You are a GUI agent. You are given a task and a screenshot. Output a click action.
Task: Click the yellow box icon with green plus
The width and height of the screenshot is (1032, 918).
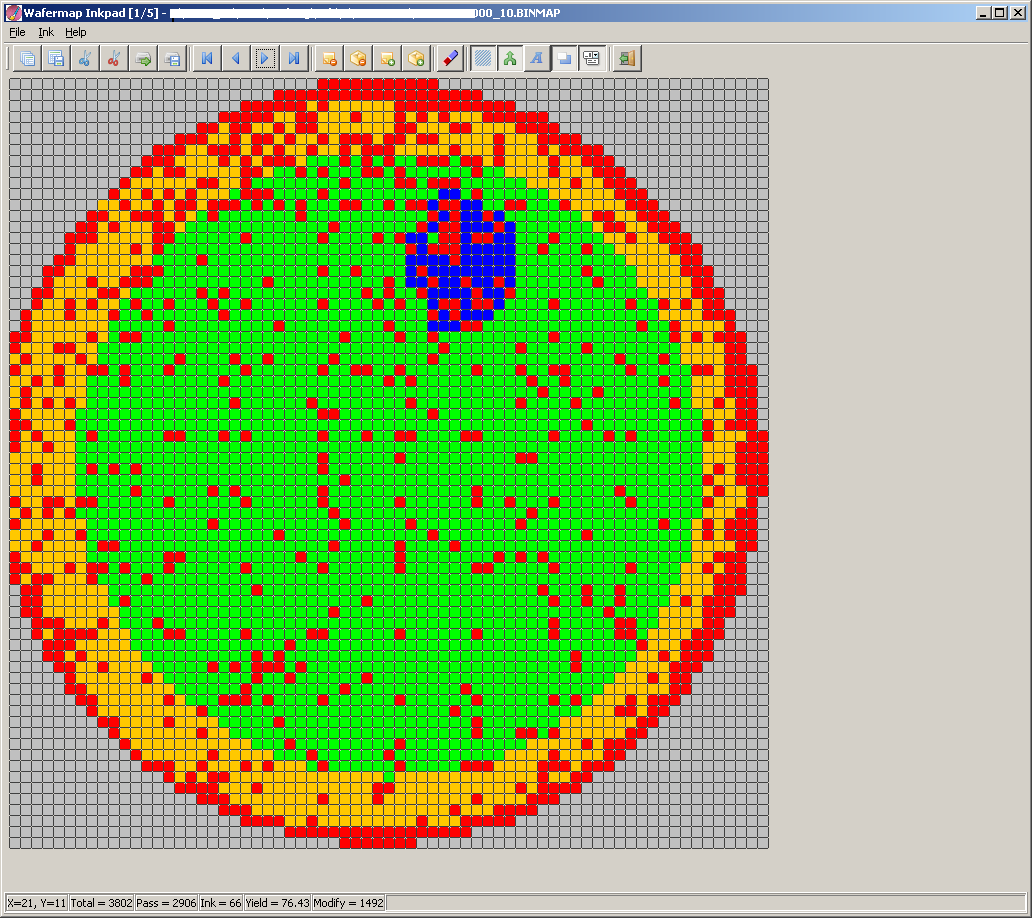pyautogui.click(x=386, y=58)
